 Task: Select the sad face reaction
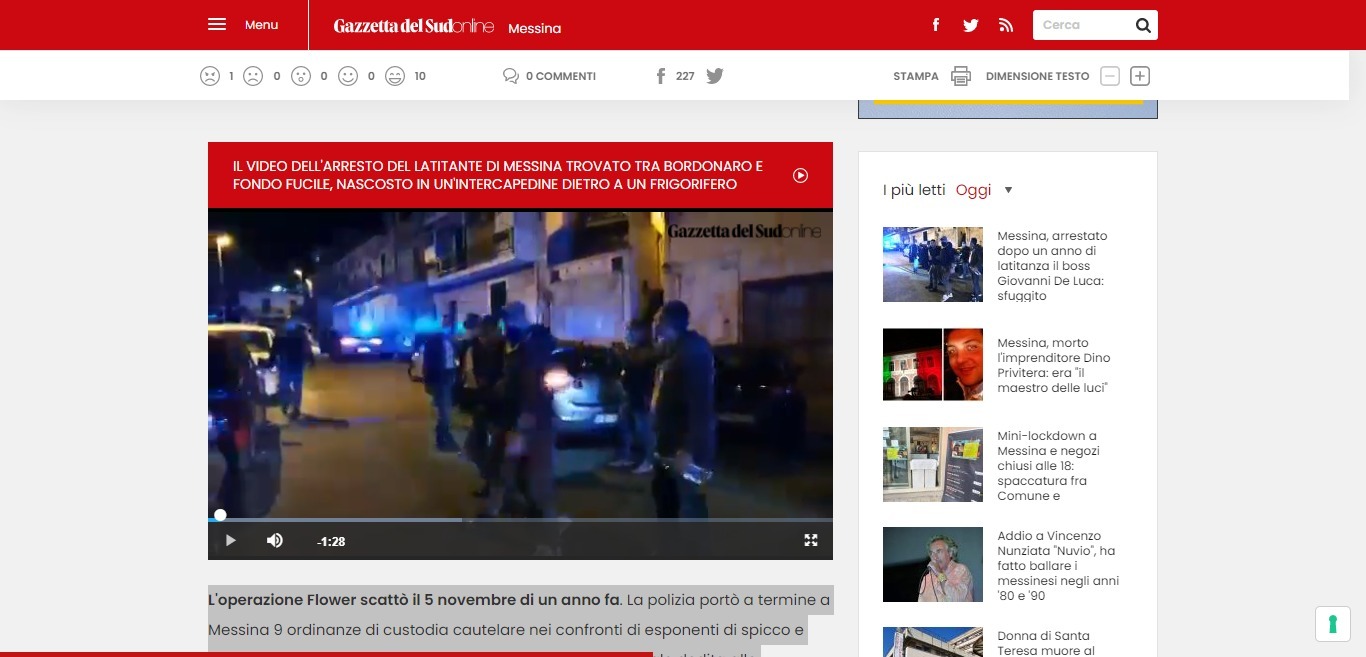tap(253, 76)
